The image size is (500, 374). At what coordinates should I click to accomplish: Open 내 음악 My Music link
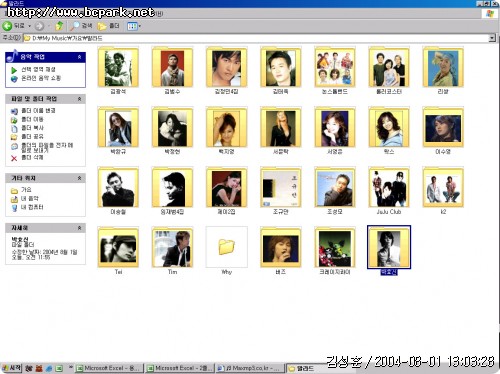tap(25, 199)
